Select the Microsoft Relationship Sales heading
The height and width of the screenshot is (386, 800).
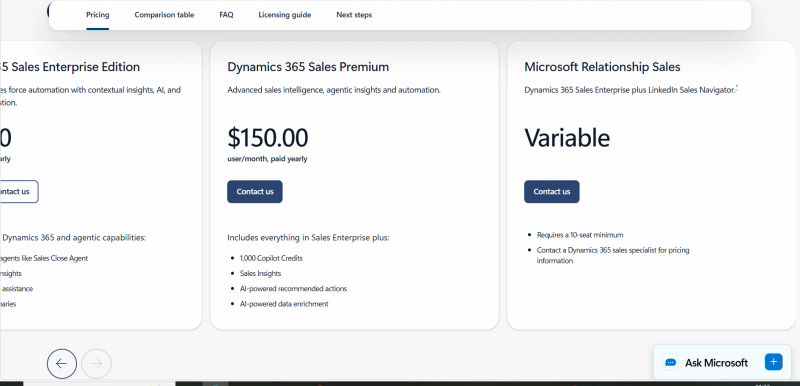coord(602,67)
